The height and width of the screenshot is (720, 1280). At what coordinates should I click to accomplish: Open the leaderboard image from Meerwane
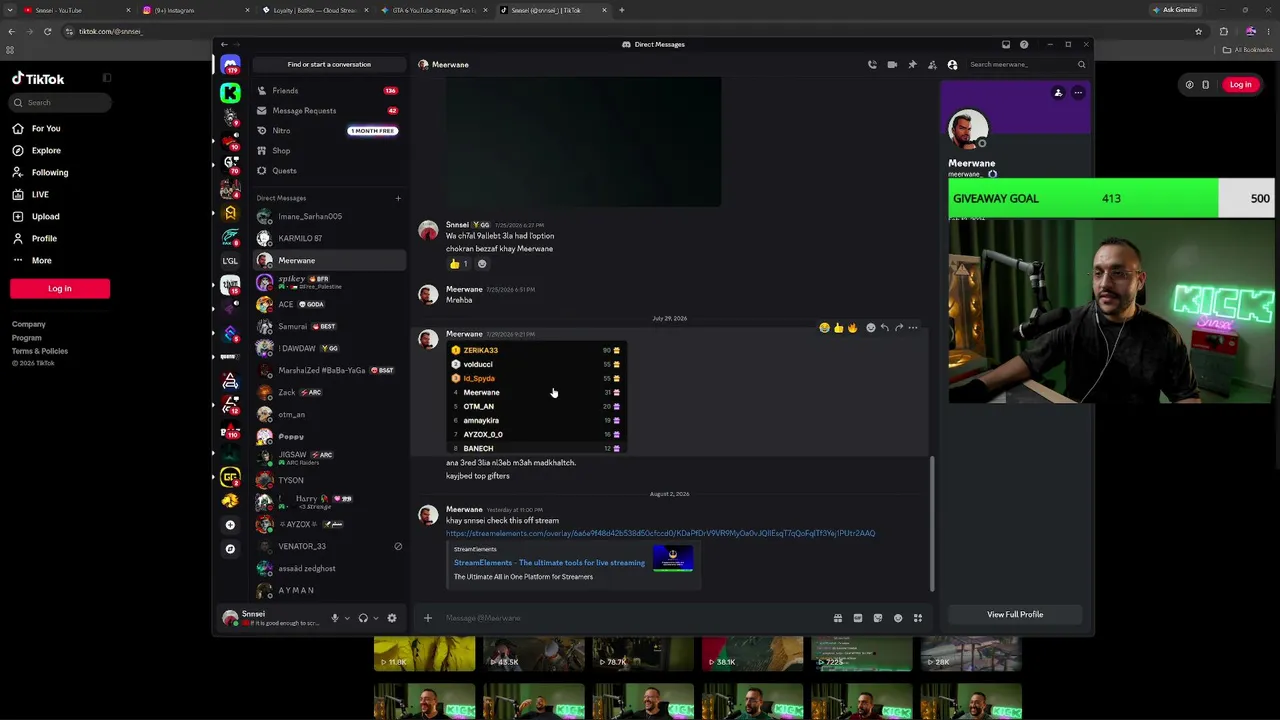536,398
